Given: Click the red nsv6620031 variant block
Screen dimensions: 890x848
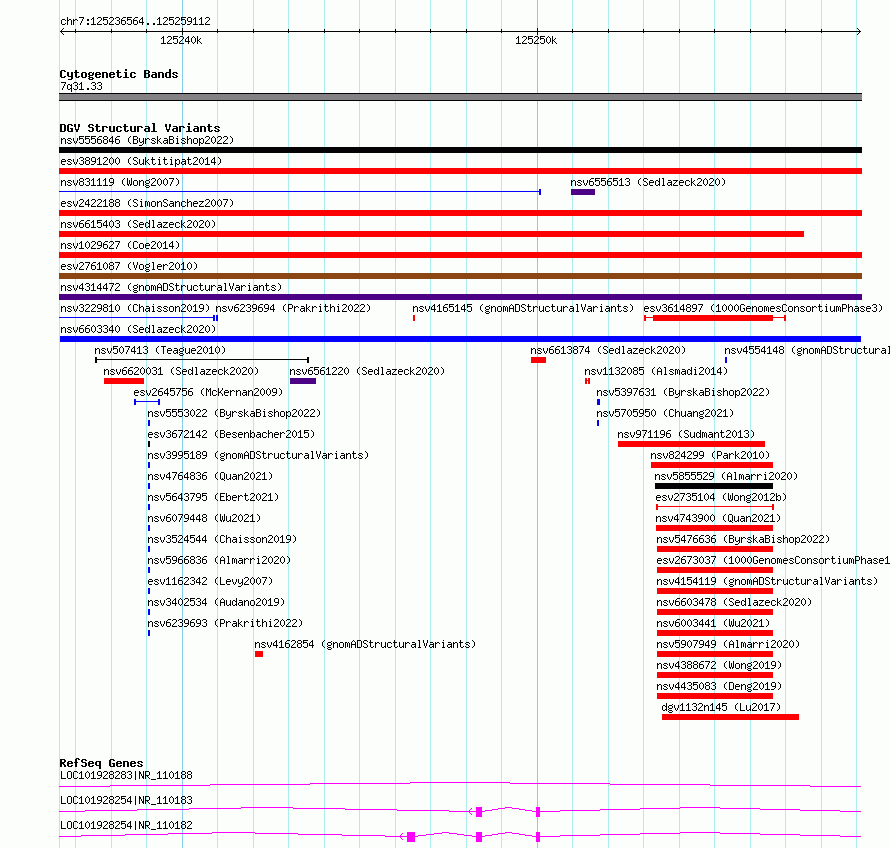Looking at the screenshot, I should coord(124,381).
